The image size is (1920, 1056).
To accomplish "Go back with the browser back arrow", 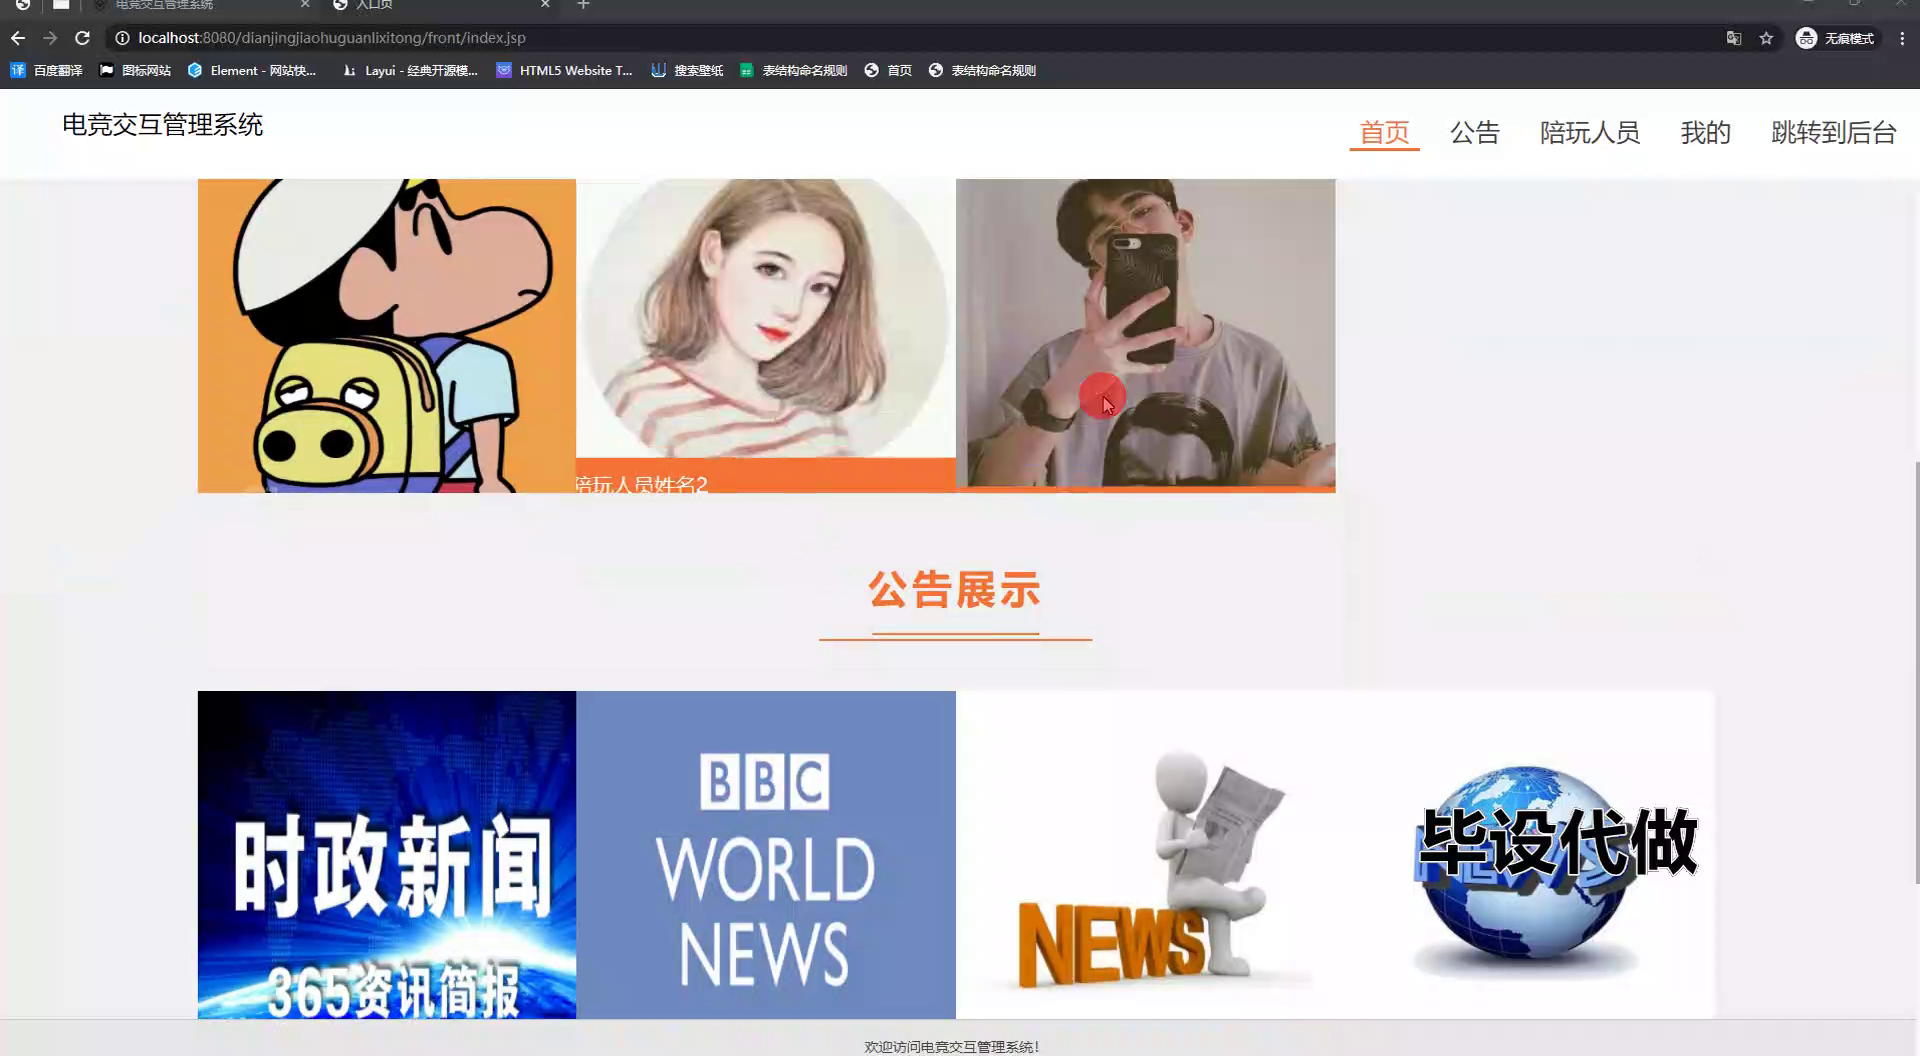I will [x=18, y=38].
